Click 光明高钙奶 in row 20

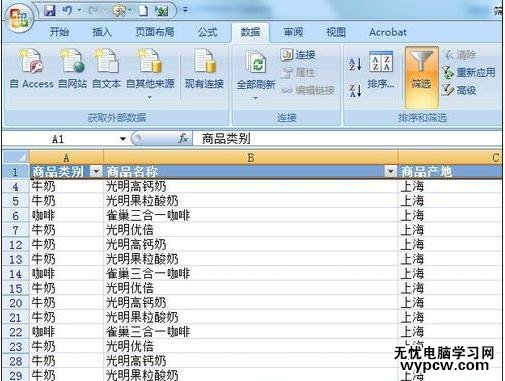tap(251, 303)
